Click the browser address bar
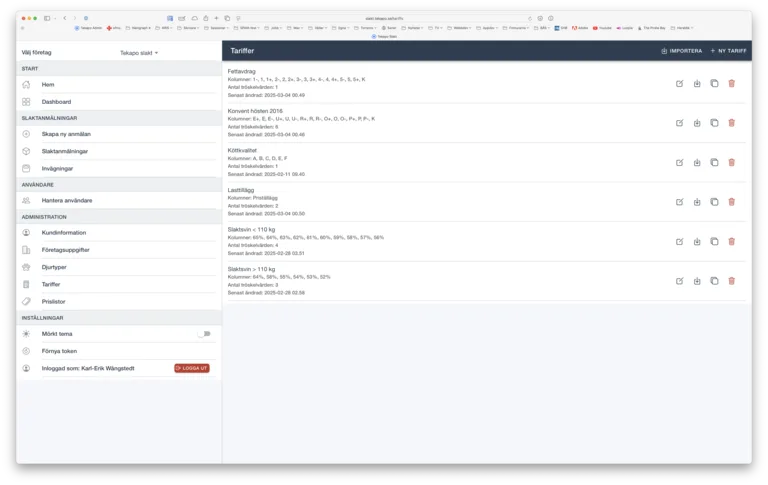The width and height of the screenshot is (768, 485). [x=384, y=19]
